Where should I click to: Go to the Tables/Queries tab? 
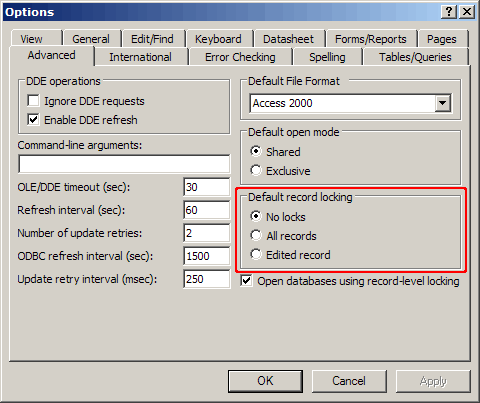(x=415, y=57)
